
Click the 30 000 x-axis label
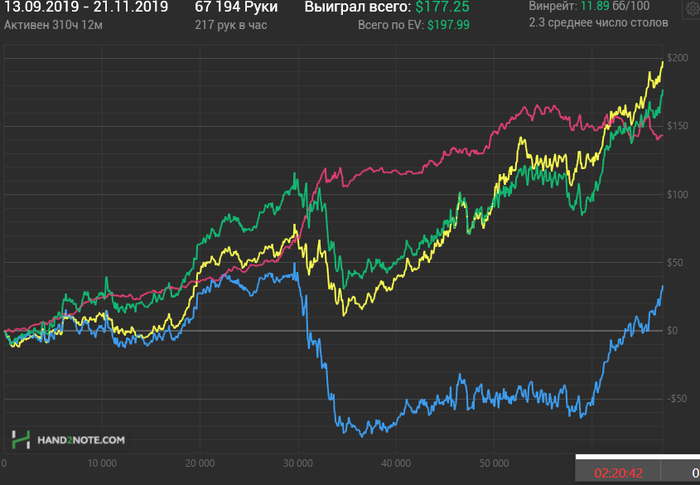[298, 463]
